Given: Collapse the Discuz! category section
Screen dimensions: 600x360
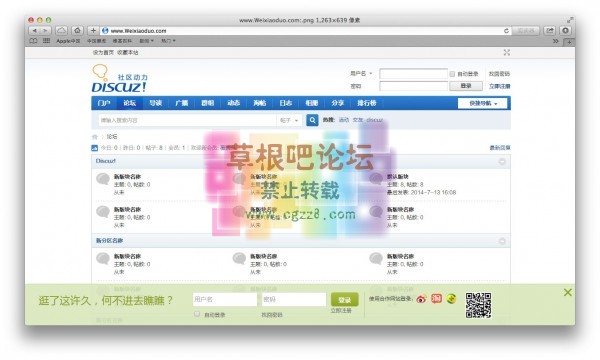Looking at the screenshot, I should point(502,161).
